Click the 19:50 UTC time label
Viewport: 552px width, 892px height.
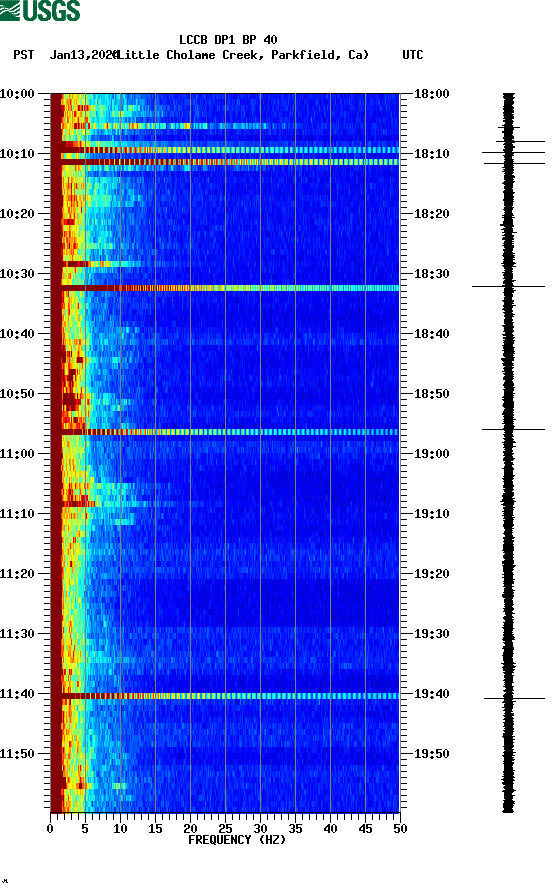pyautogui.click(x=432, y=754)
